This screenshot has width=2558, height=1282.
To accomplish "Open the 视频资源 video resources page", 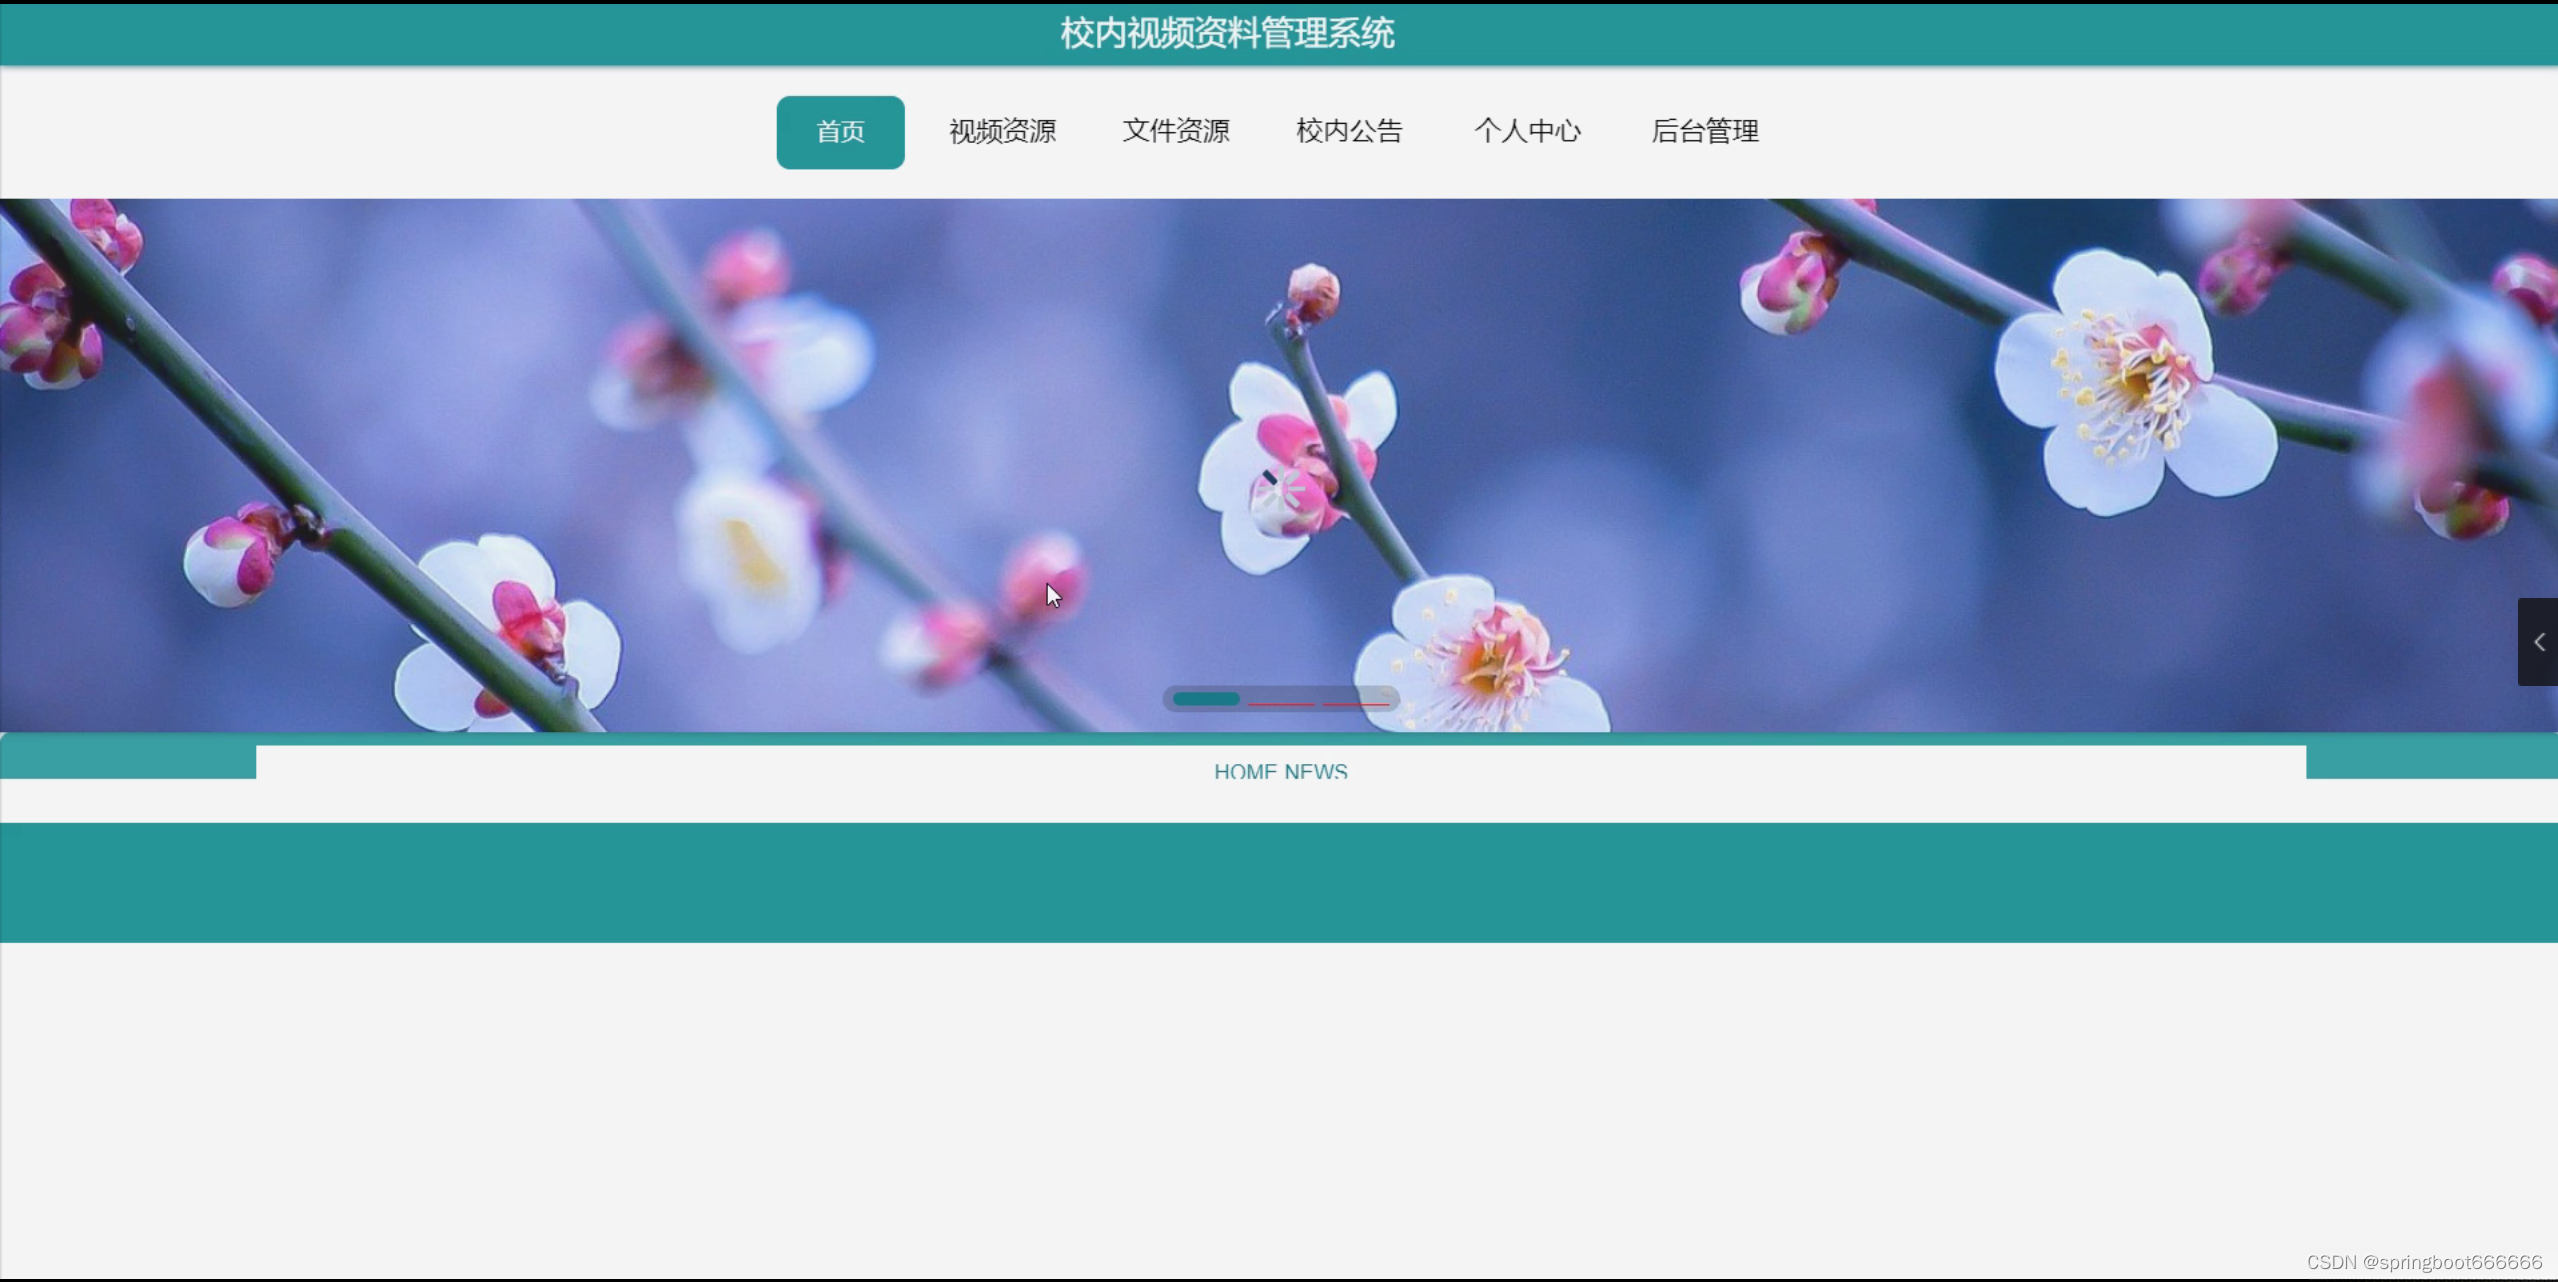I will point(1002,132).
